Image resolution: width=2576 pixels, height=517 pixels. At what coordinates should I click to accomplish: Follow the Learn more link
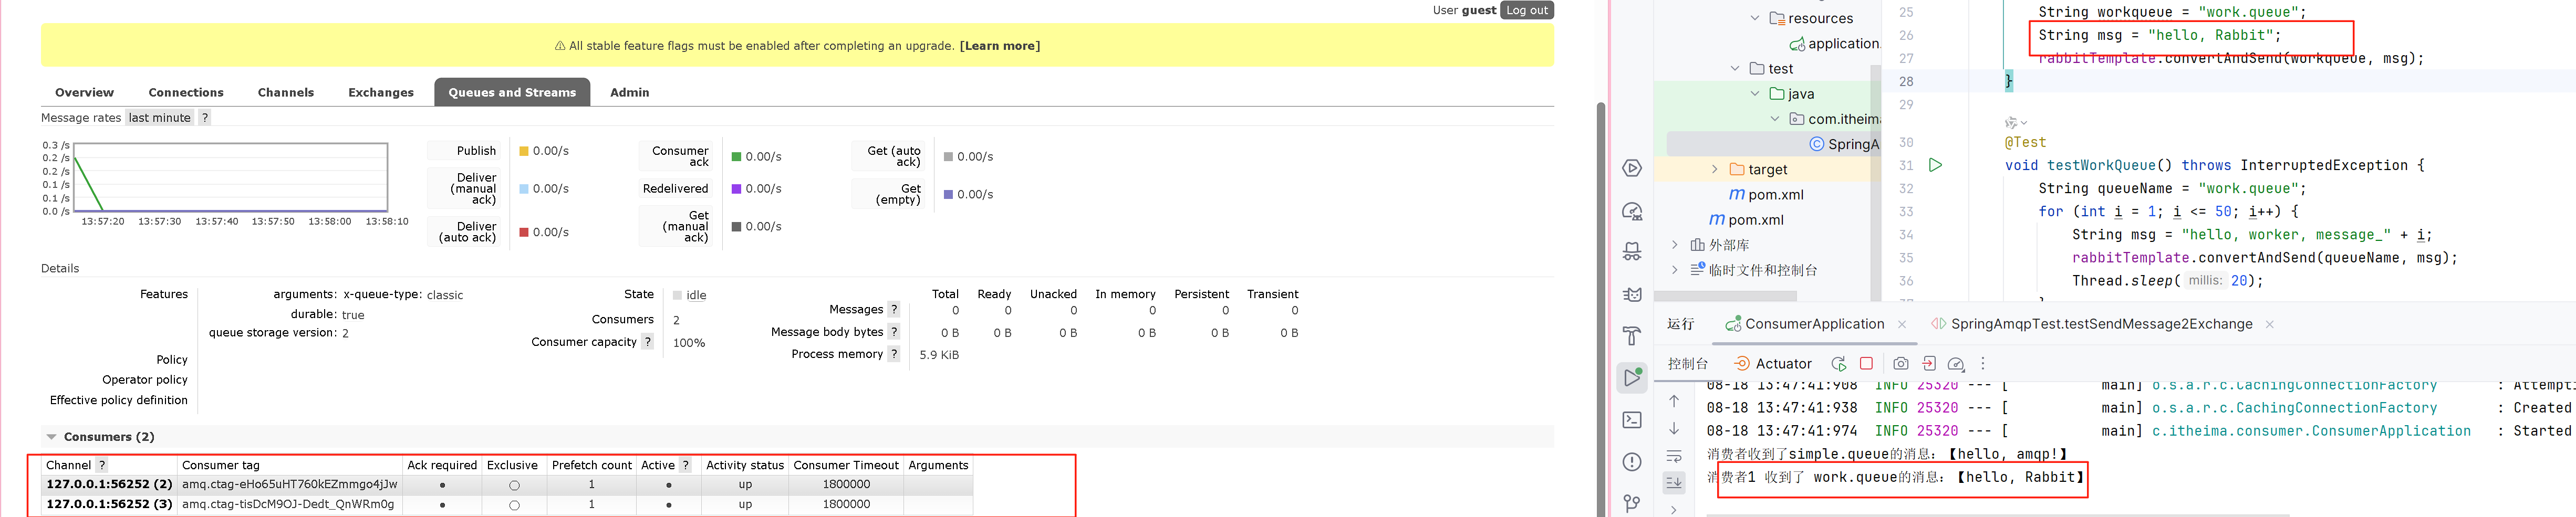[x=999, y=46]
